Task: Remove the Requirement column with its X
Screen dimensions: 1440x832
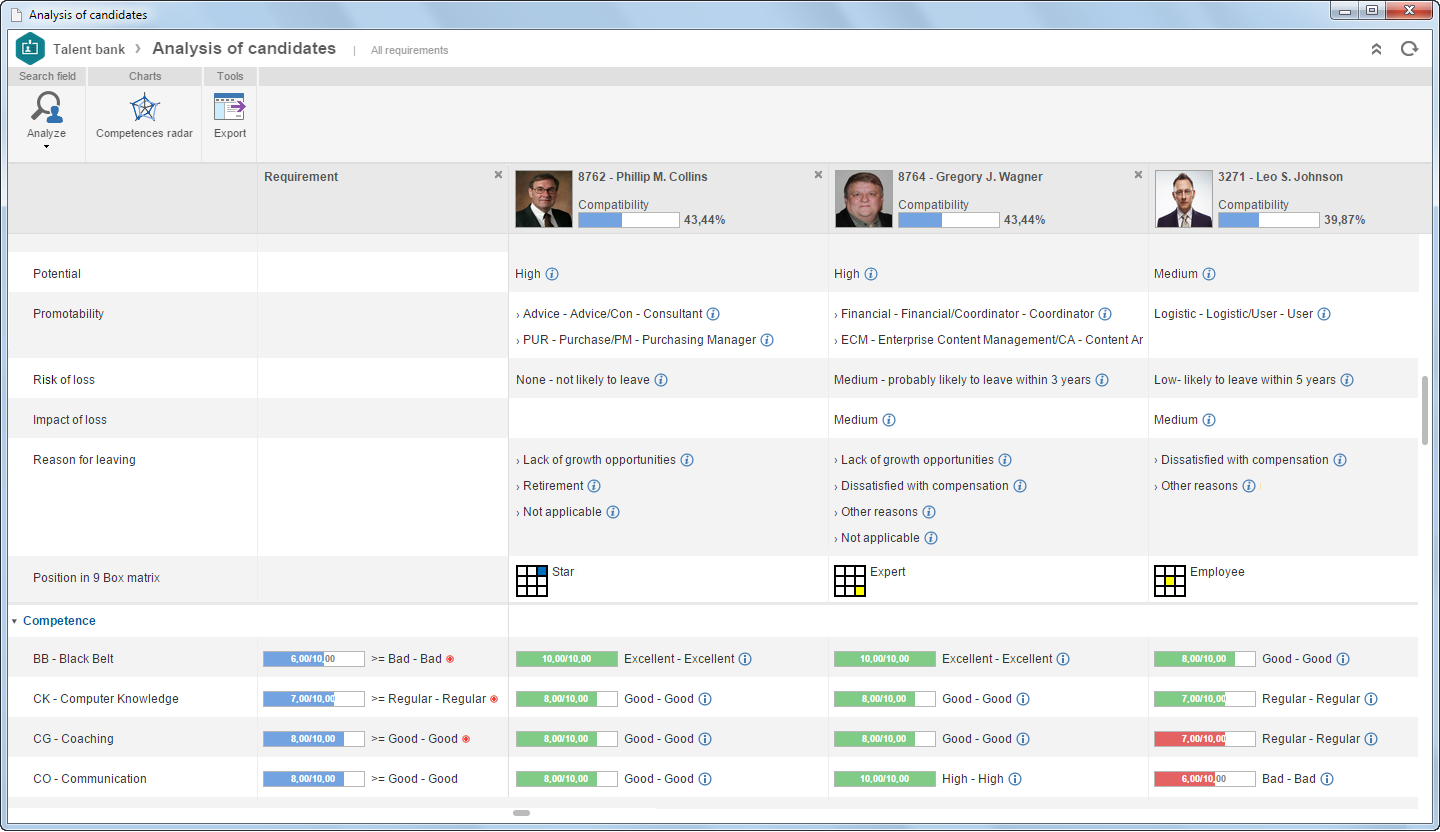Action: click(x=498, y=175)
